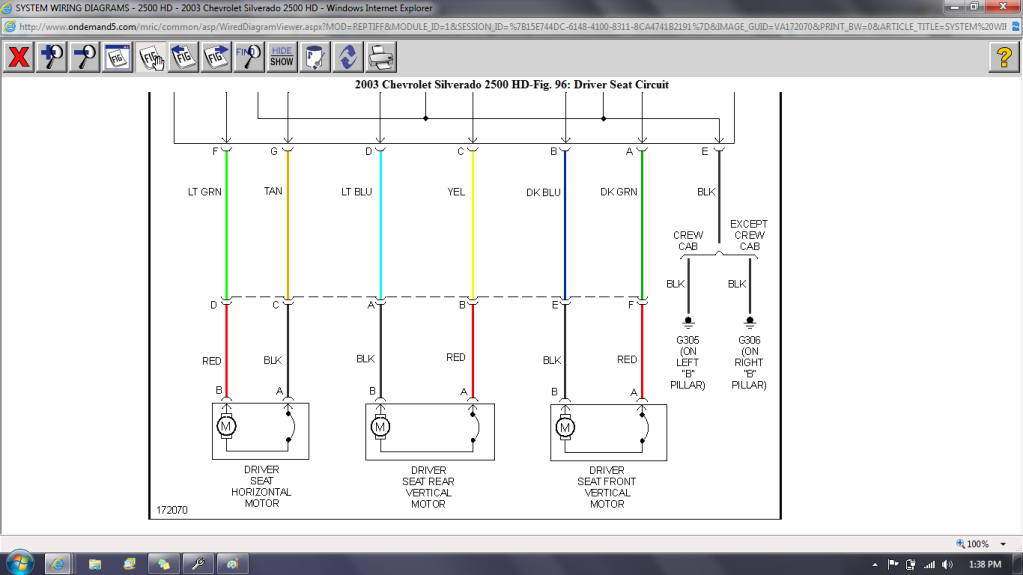Image resolution: width=1023 pixels, height=575 pixels.
Task: Click the rear vertical motor M symbol
Action: (x=380, y=427)
